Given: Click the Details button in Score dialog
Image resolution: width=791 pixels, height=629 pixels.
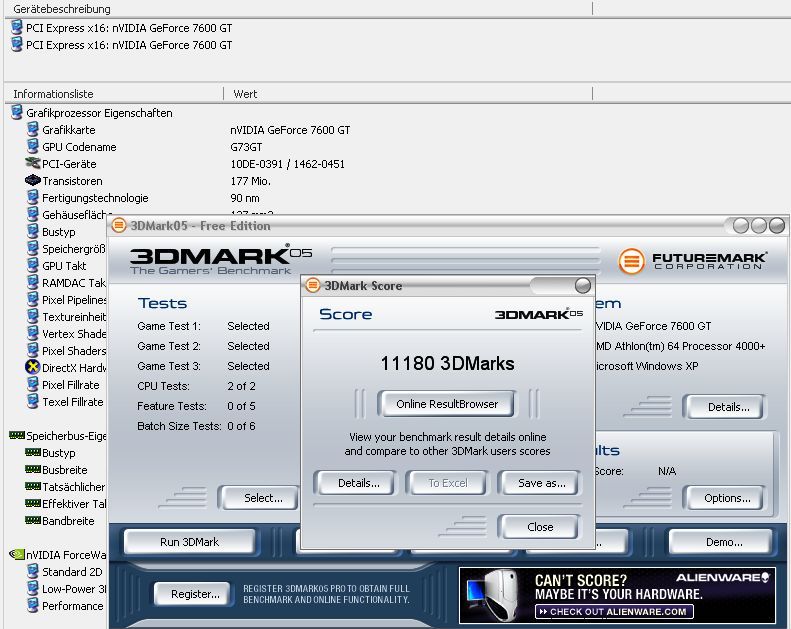Looking at the screenshot, I should click(358, 483).
